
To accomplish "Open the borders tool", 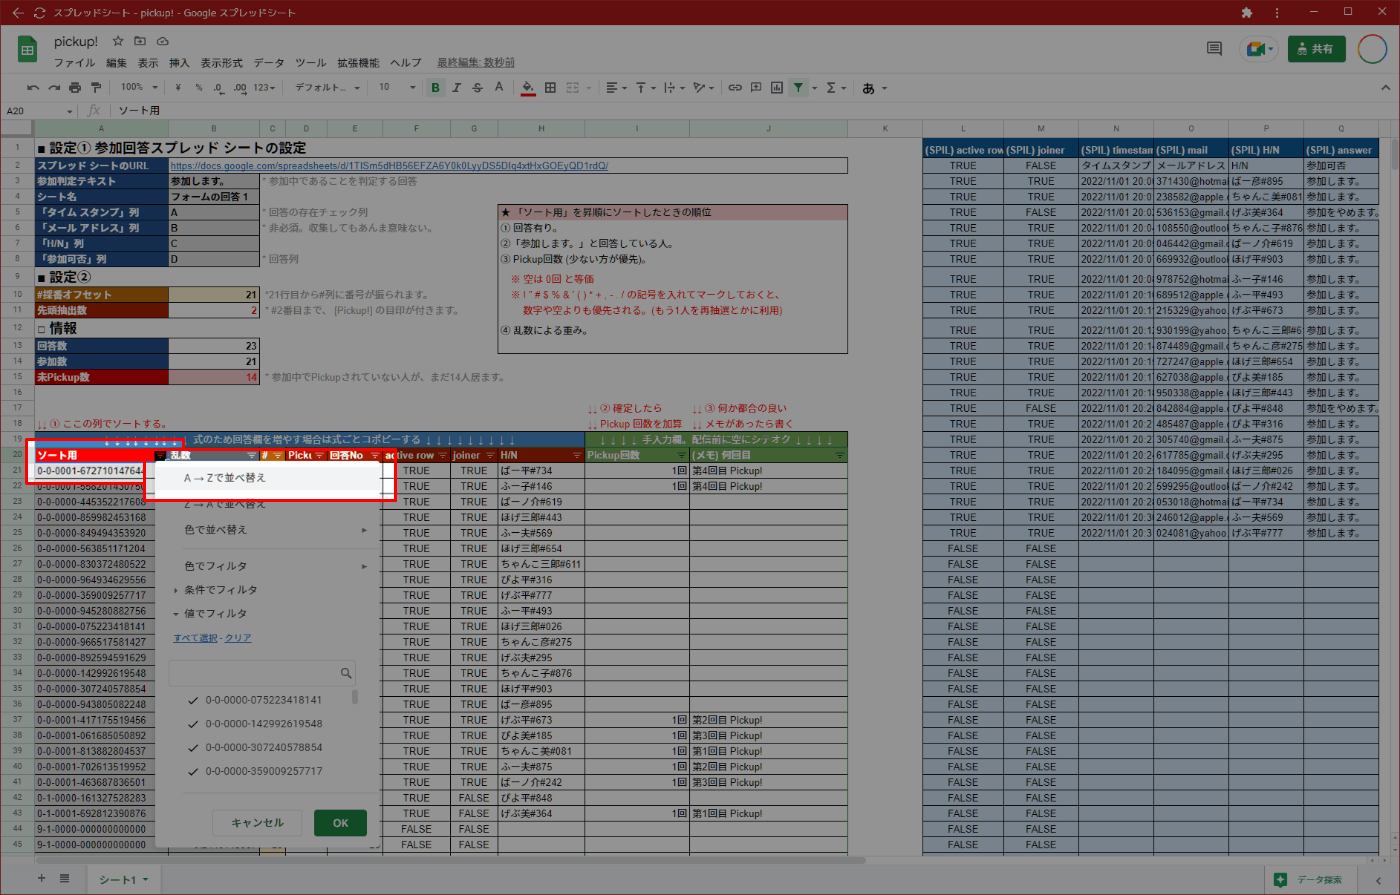I will tap(550, 88).
